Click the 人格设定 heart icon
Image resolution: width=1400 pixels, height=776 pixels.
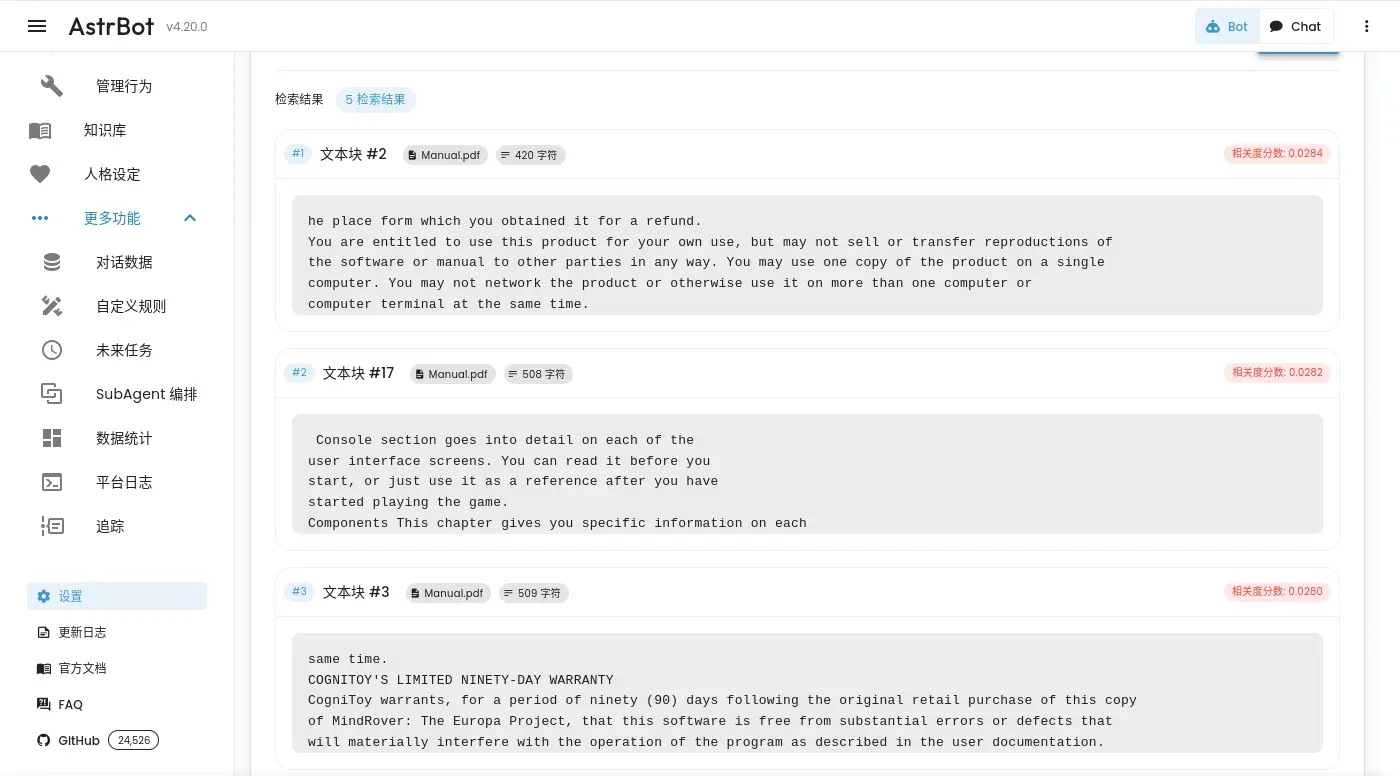click(x=40, y=174)
